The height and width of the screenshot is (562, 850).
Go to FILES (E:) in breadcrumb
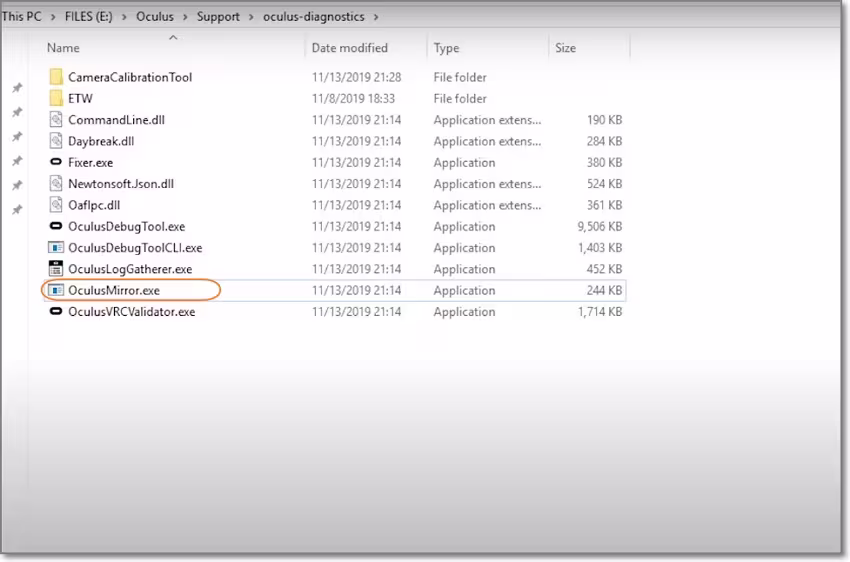tap(88, 17)
